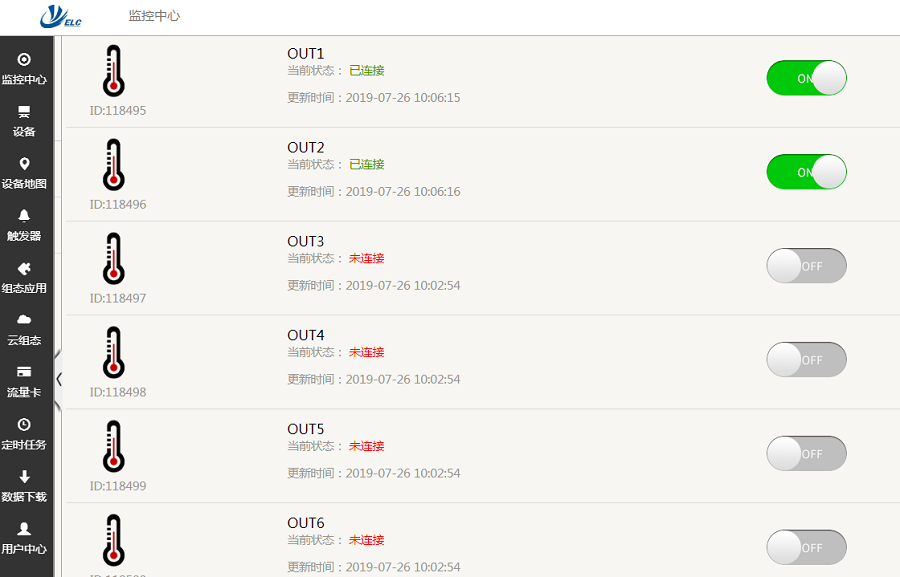Turn off the OUT1 switch

pyautogui.click(x=806, y=78)
